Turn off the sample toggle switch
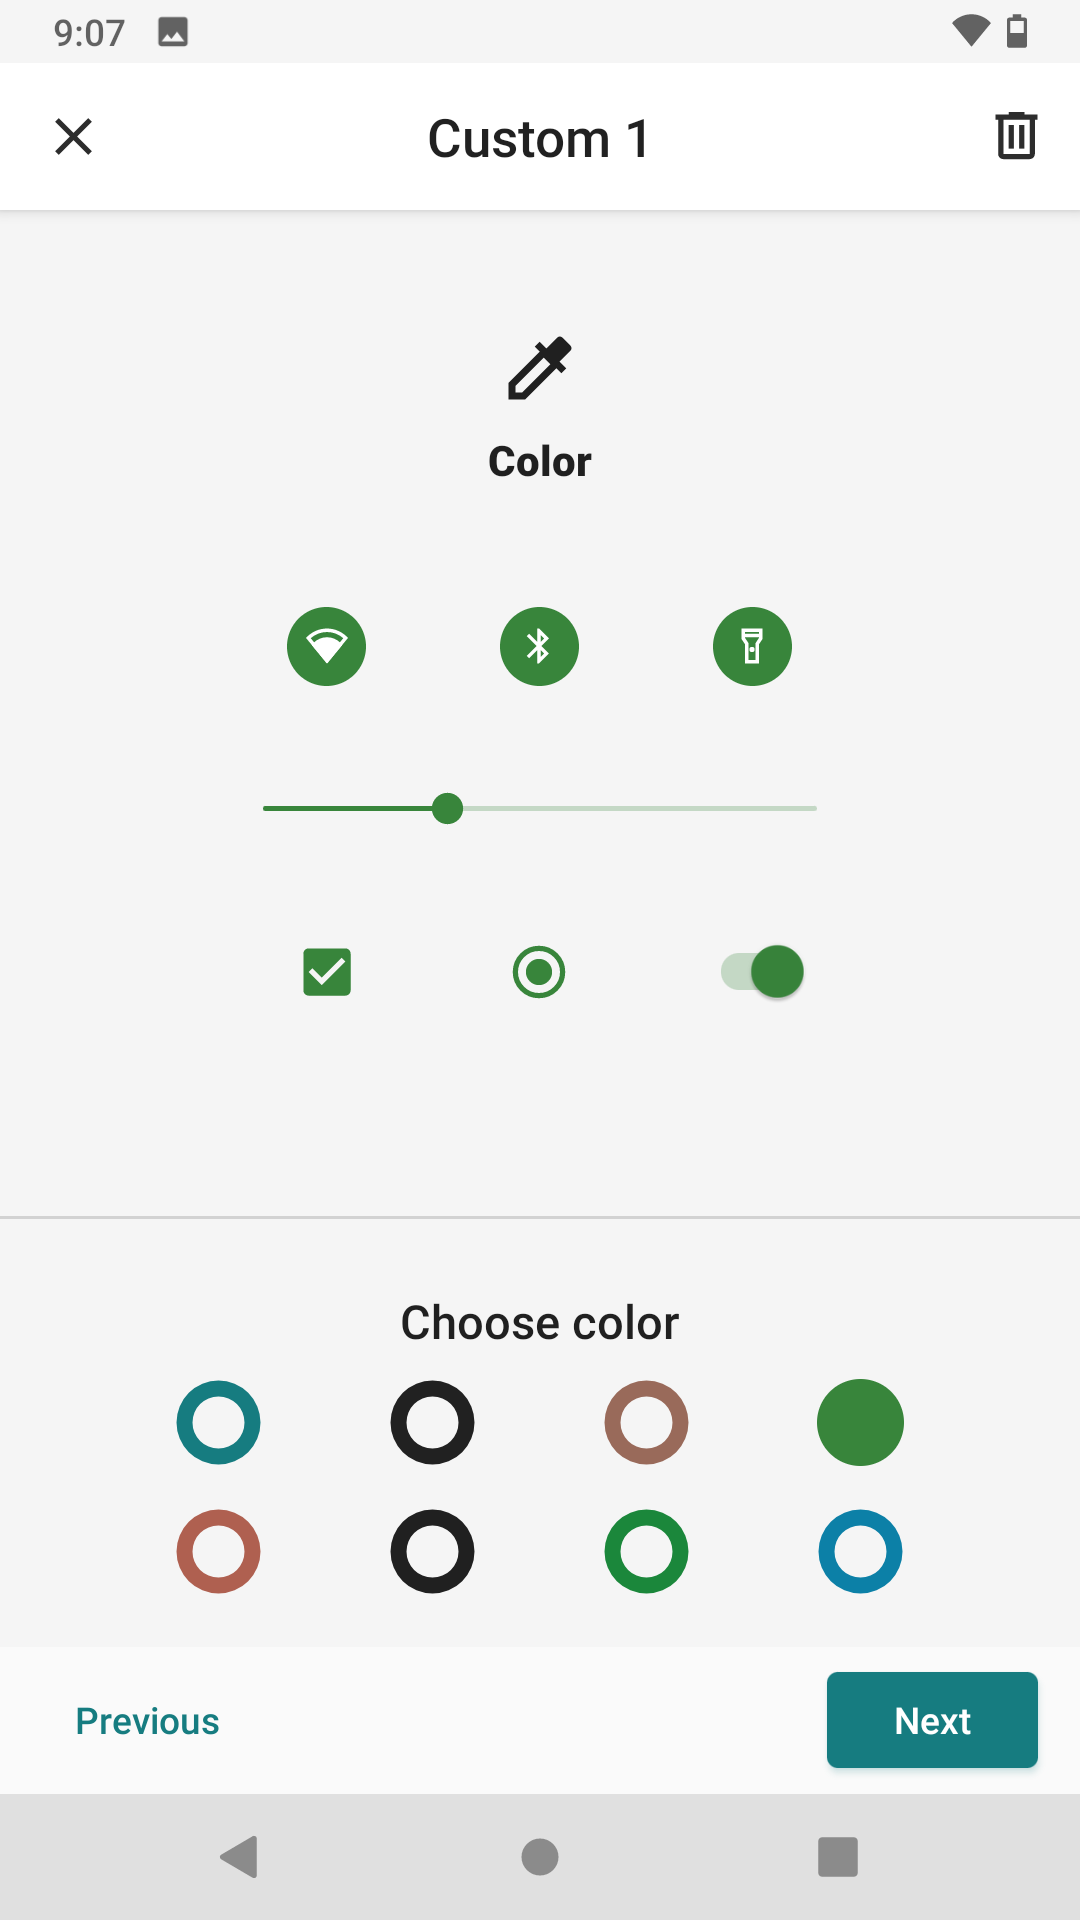1080x1920 pixels. 762,971
